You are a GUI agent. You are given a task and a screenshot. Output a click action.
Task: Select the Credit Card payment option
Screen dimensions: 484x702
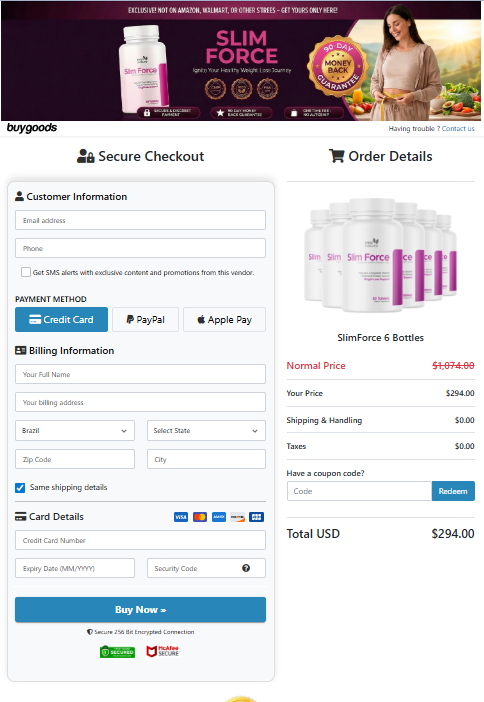(x=61, y=320)
